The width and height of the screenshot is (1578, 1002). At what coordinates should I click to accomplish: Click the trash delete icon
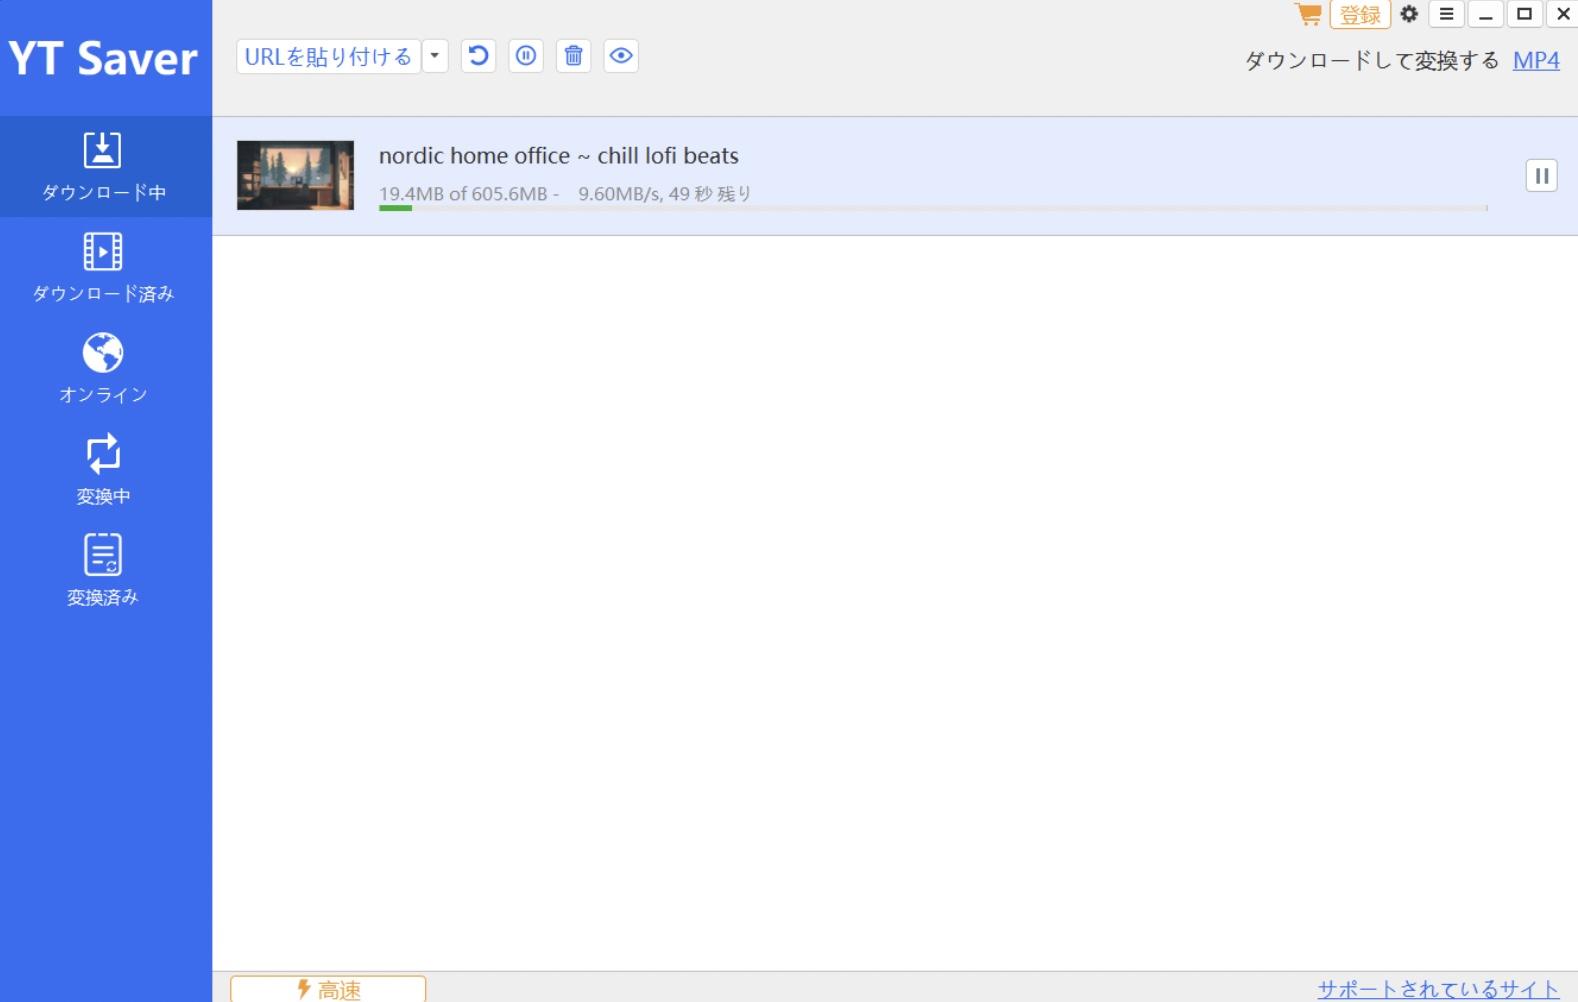click(x=574, y=56)
